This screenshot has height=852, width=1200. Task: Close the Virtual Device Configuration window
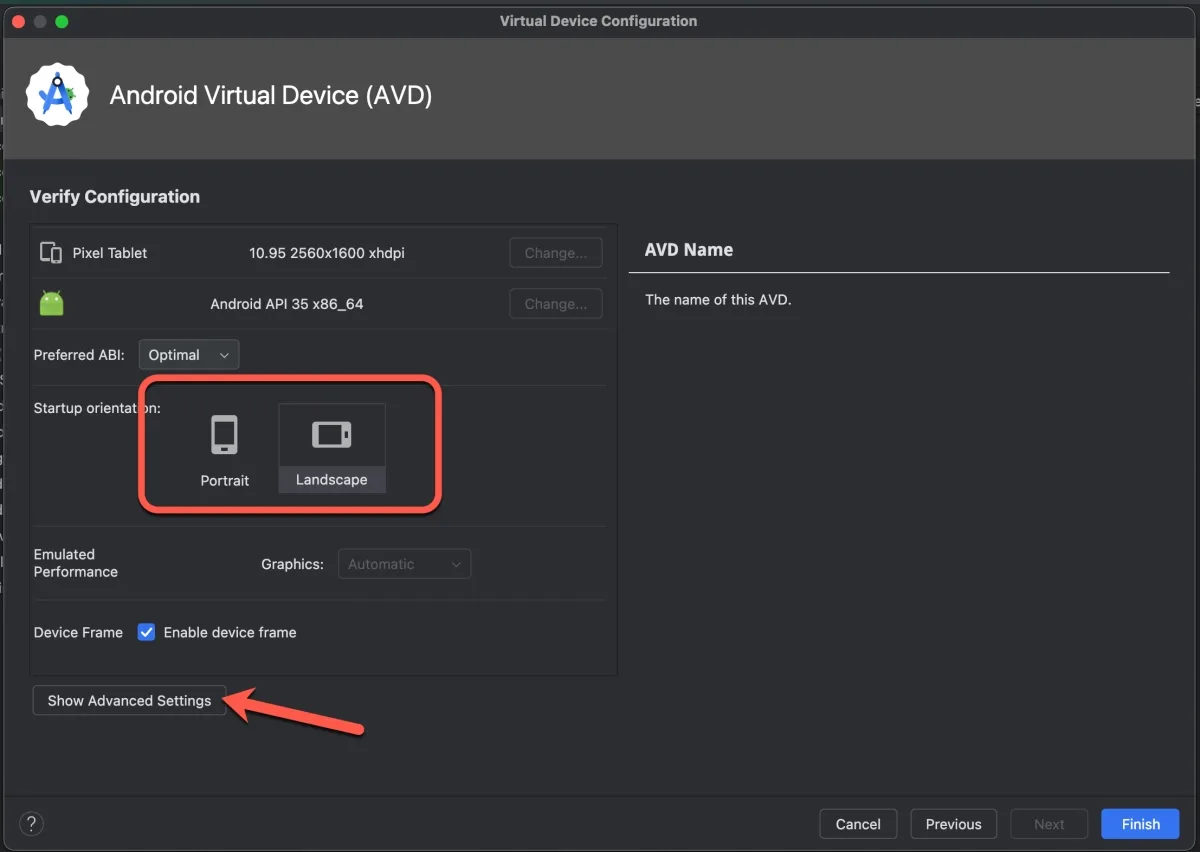(x=18, y=21)
